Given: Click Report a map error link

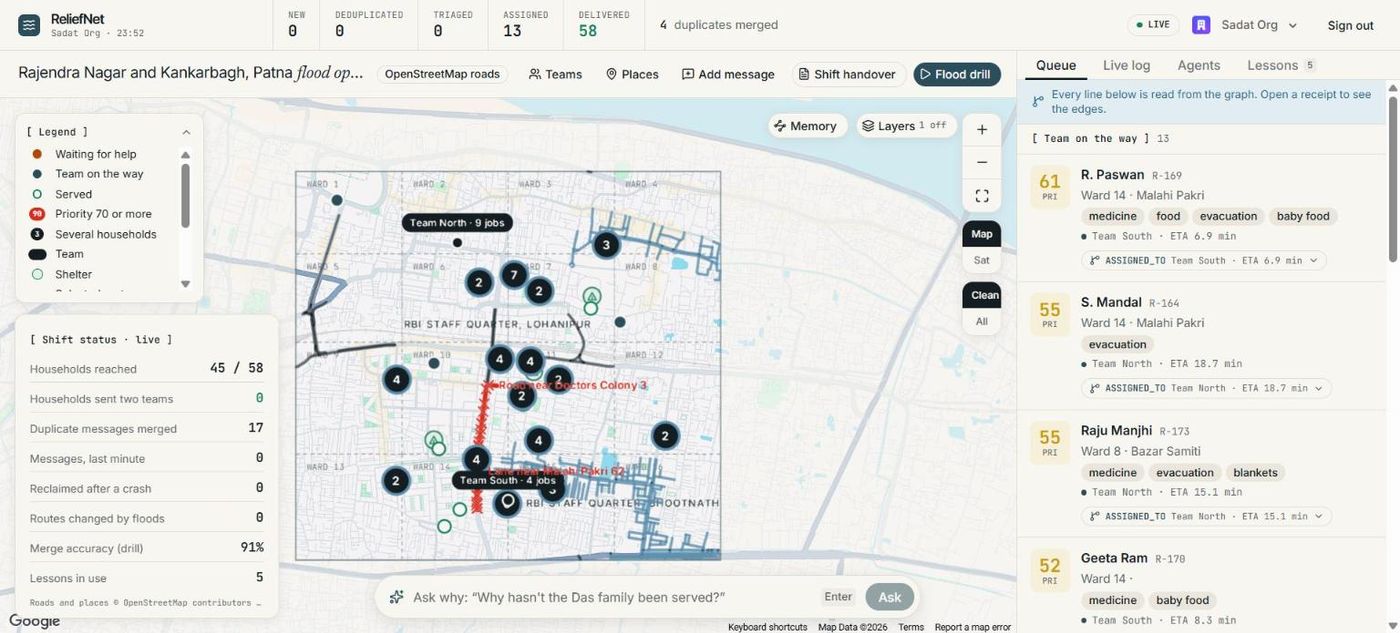Looking at the screenshot, I should (973, 627).
